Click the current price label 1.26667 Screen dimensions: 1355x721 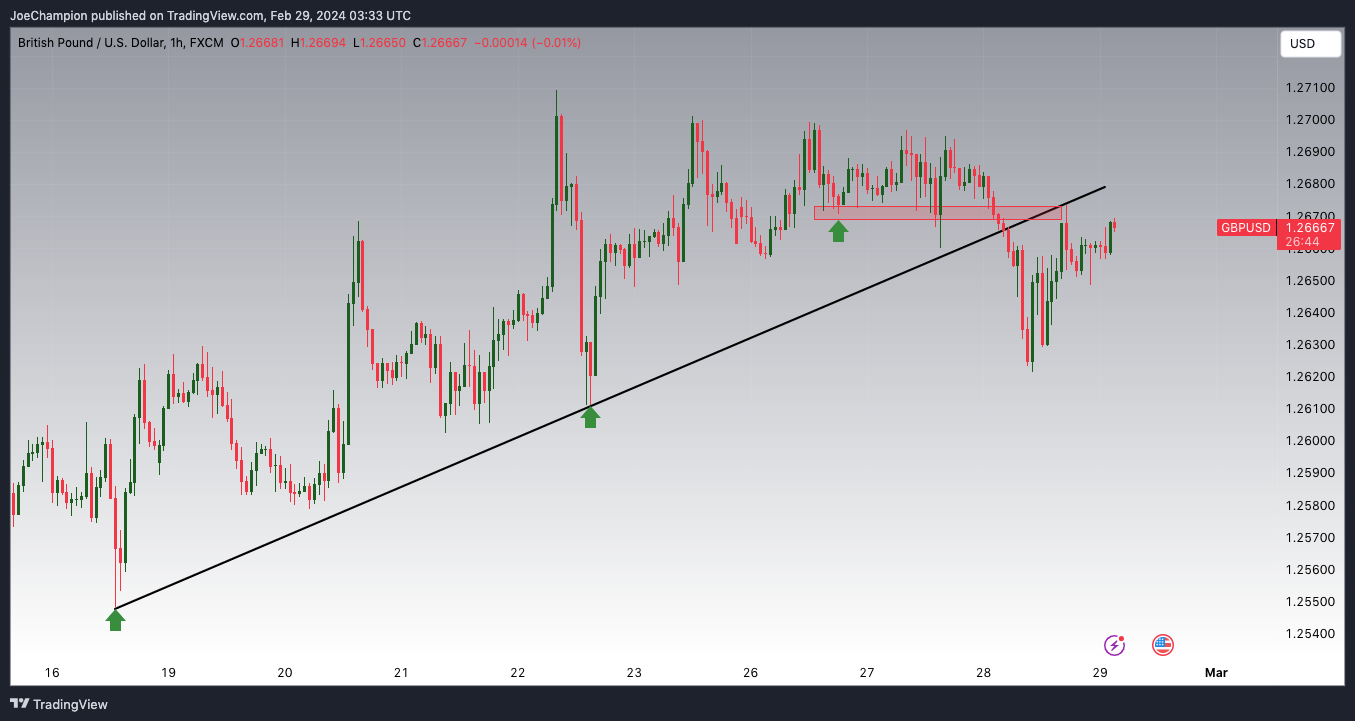point(1309,228)
